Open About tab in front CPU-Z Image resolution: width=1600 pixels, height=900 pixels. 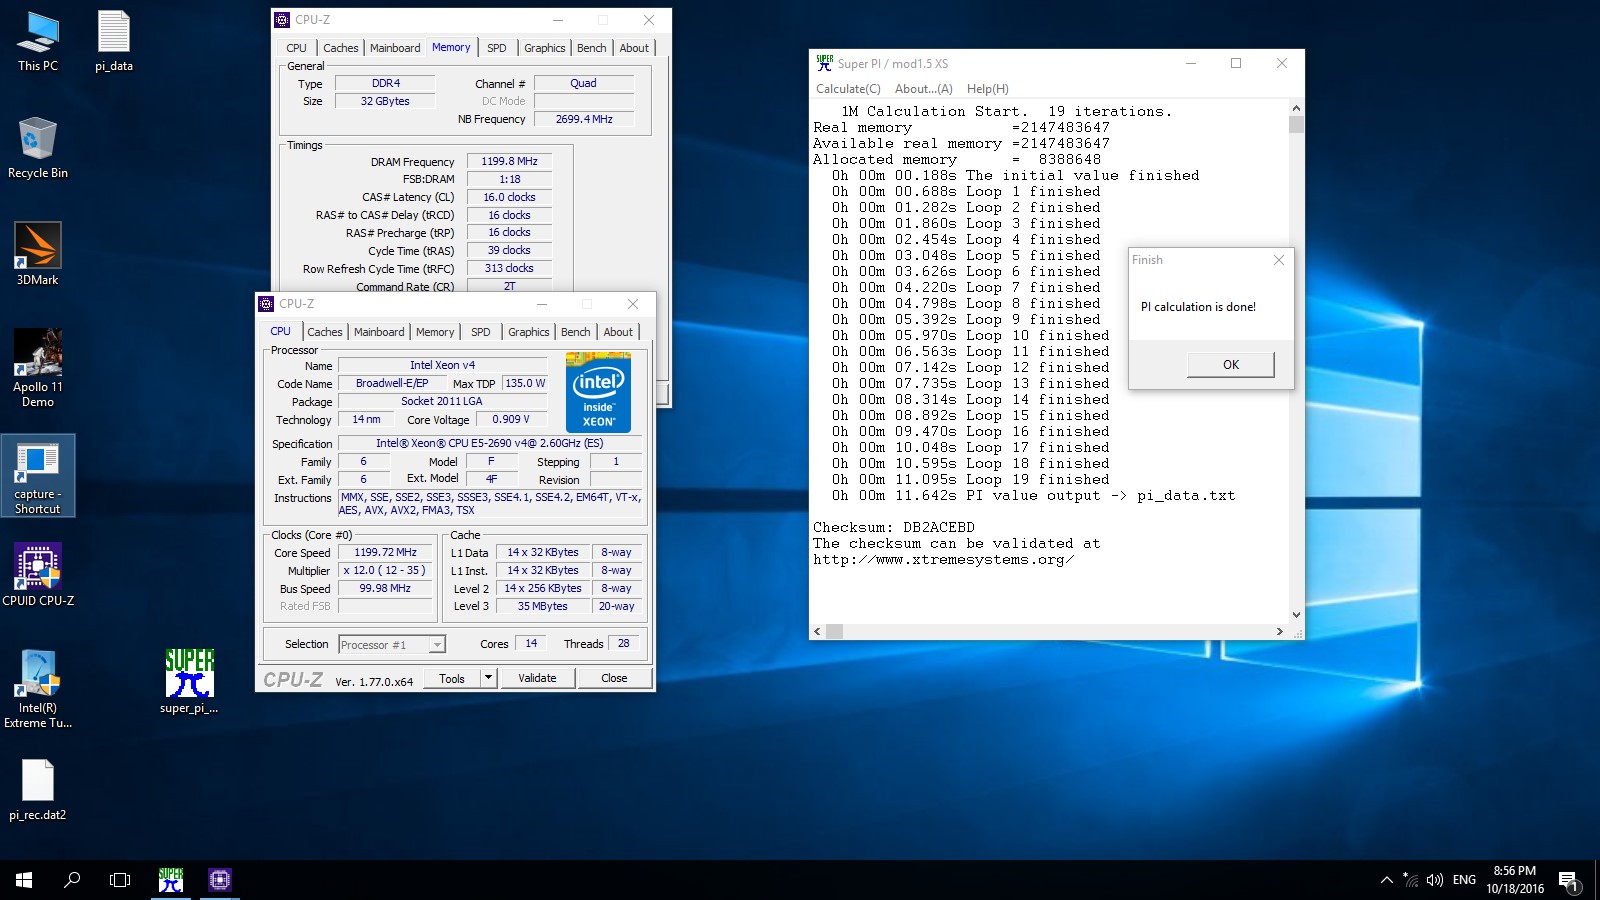(x=618, y=332)
